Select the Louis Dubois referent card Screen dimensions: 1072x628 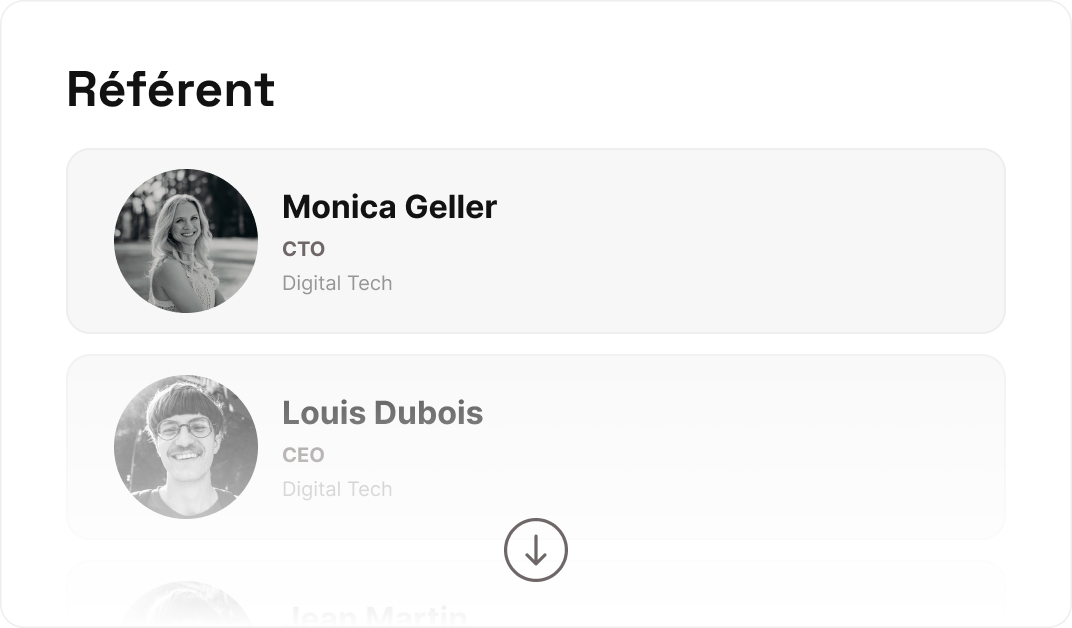(x=535, y=447)
